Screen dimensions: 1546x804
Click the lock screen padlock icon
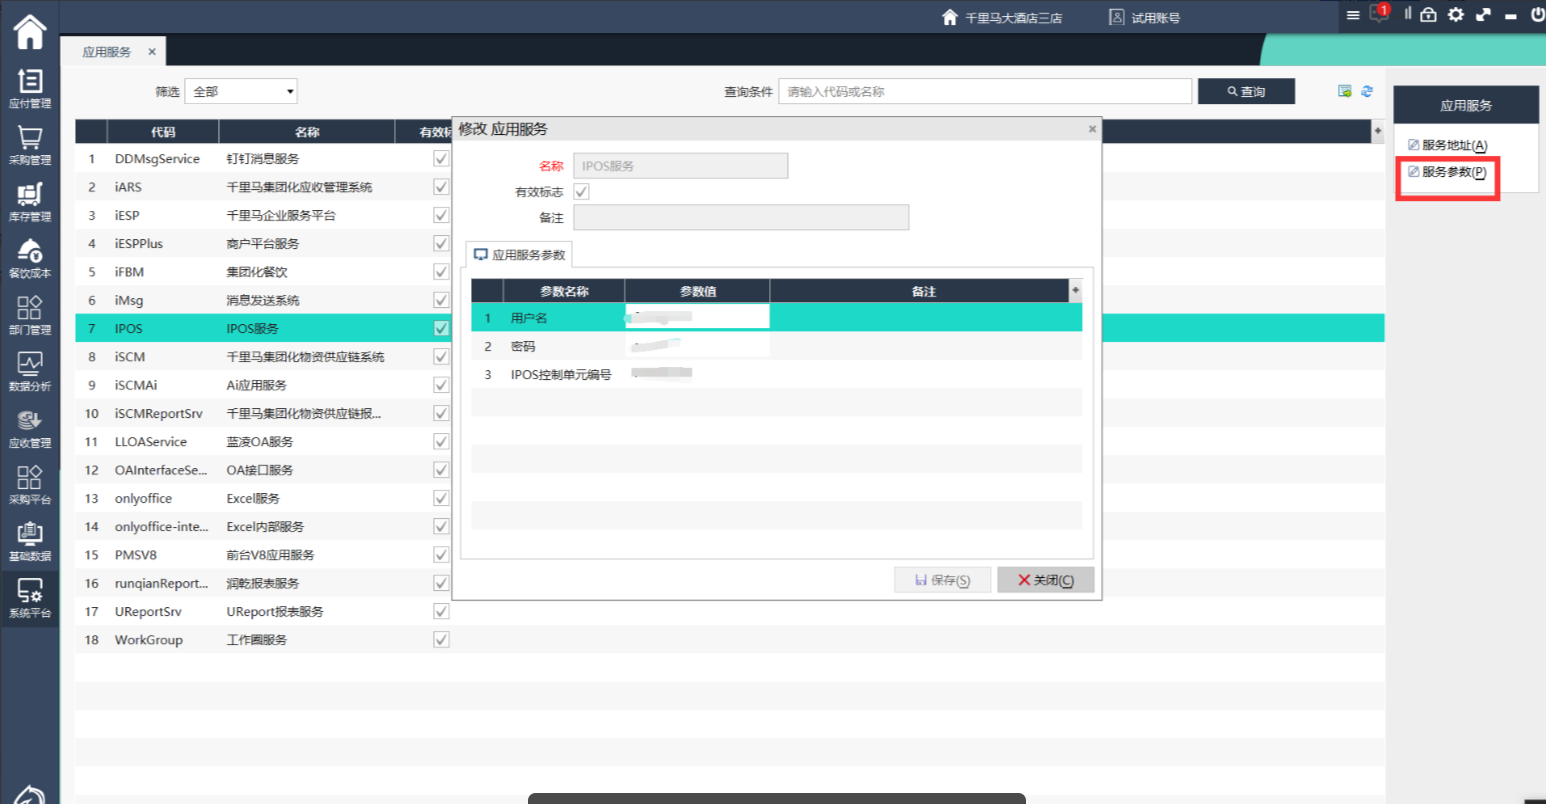pos(1428,14)
